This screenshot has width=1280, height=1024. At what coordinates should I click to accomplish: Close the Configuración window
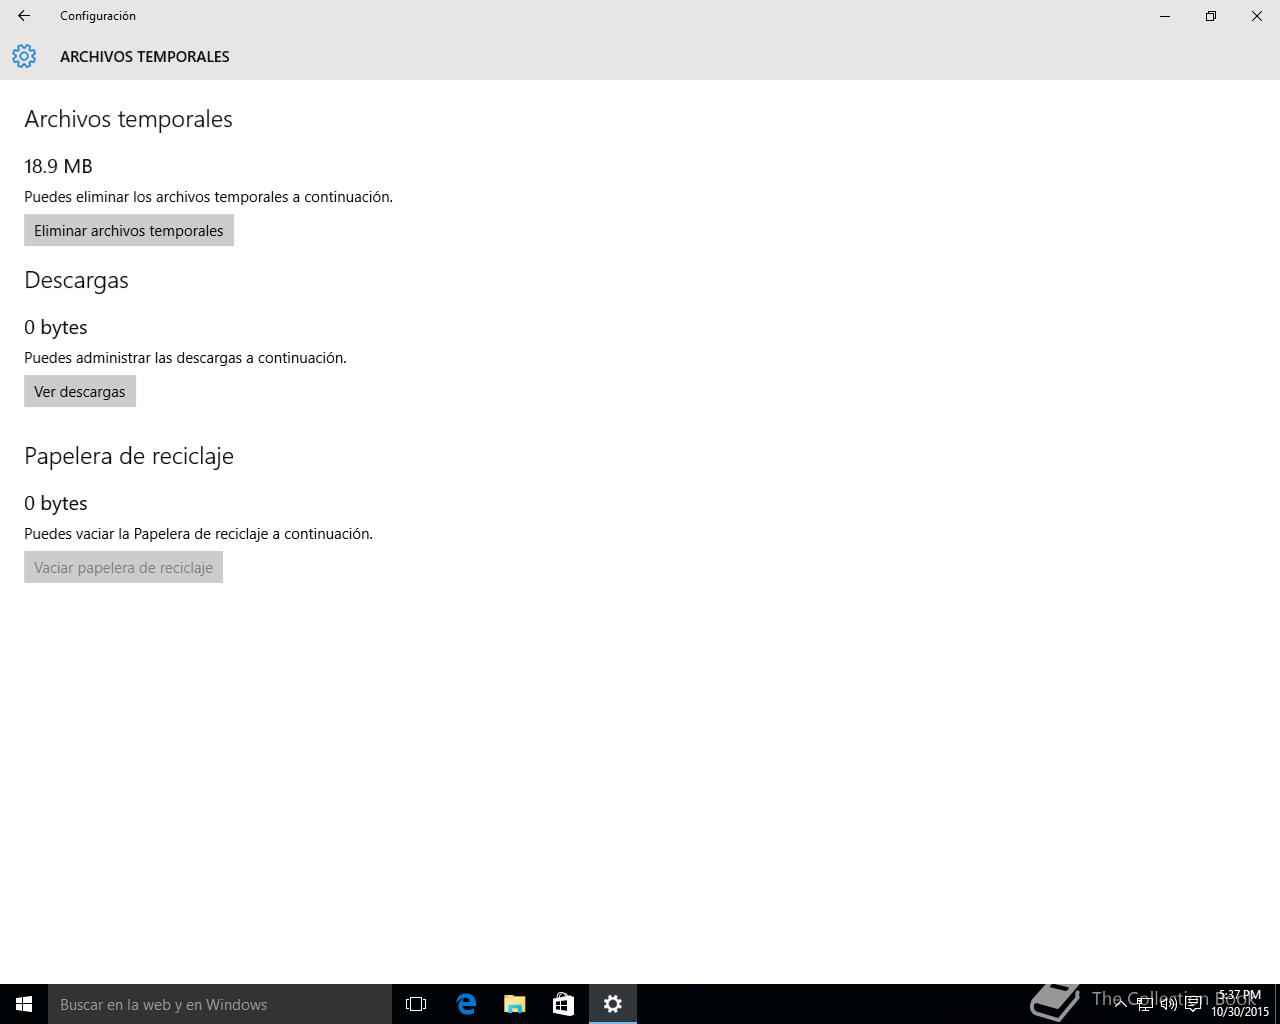coord(1257,16)
